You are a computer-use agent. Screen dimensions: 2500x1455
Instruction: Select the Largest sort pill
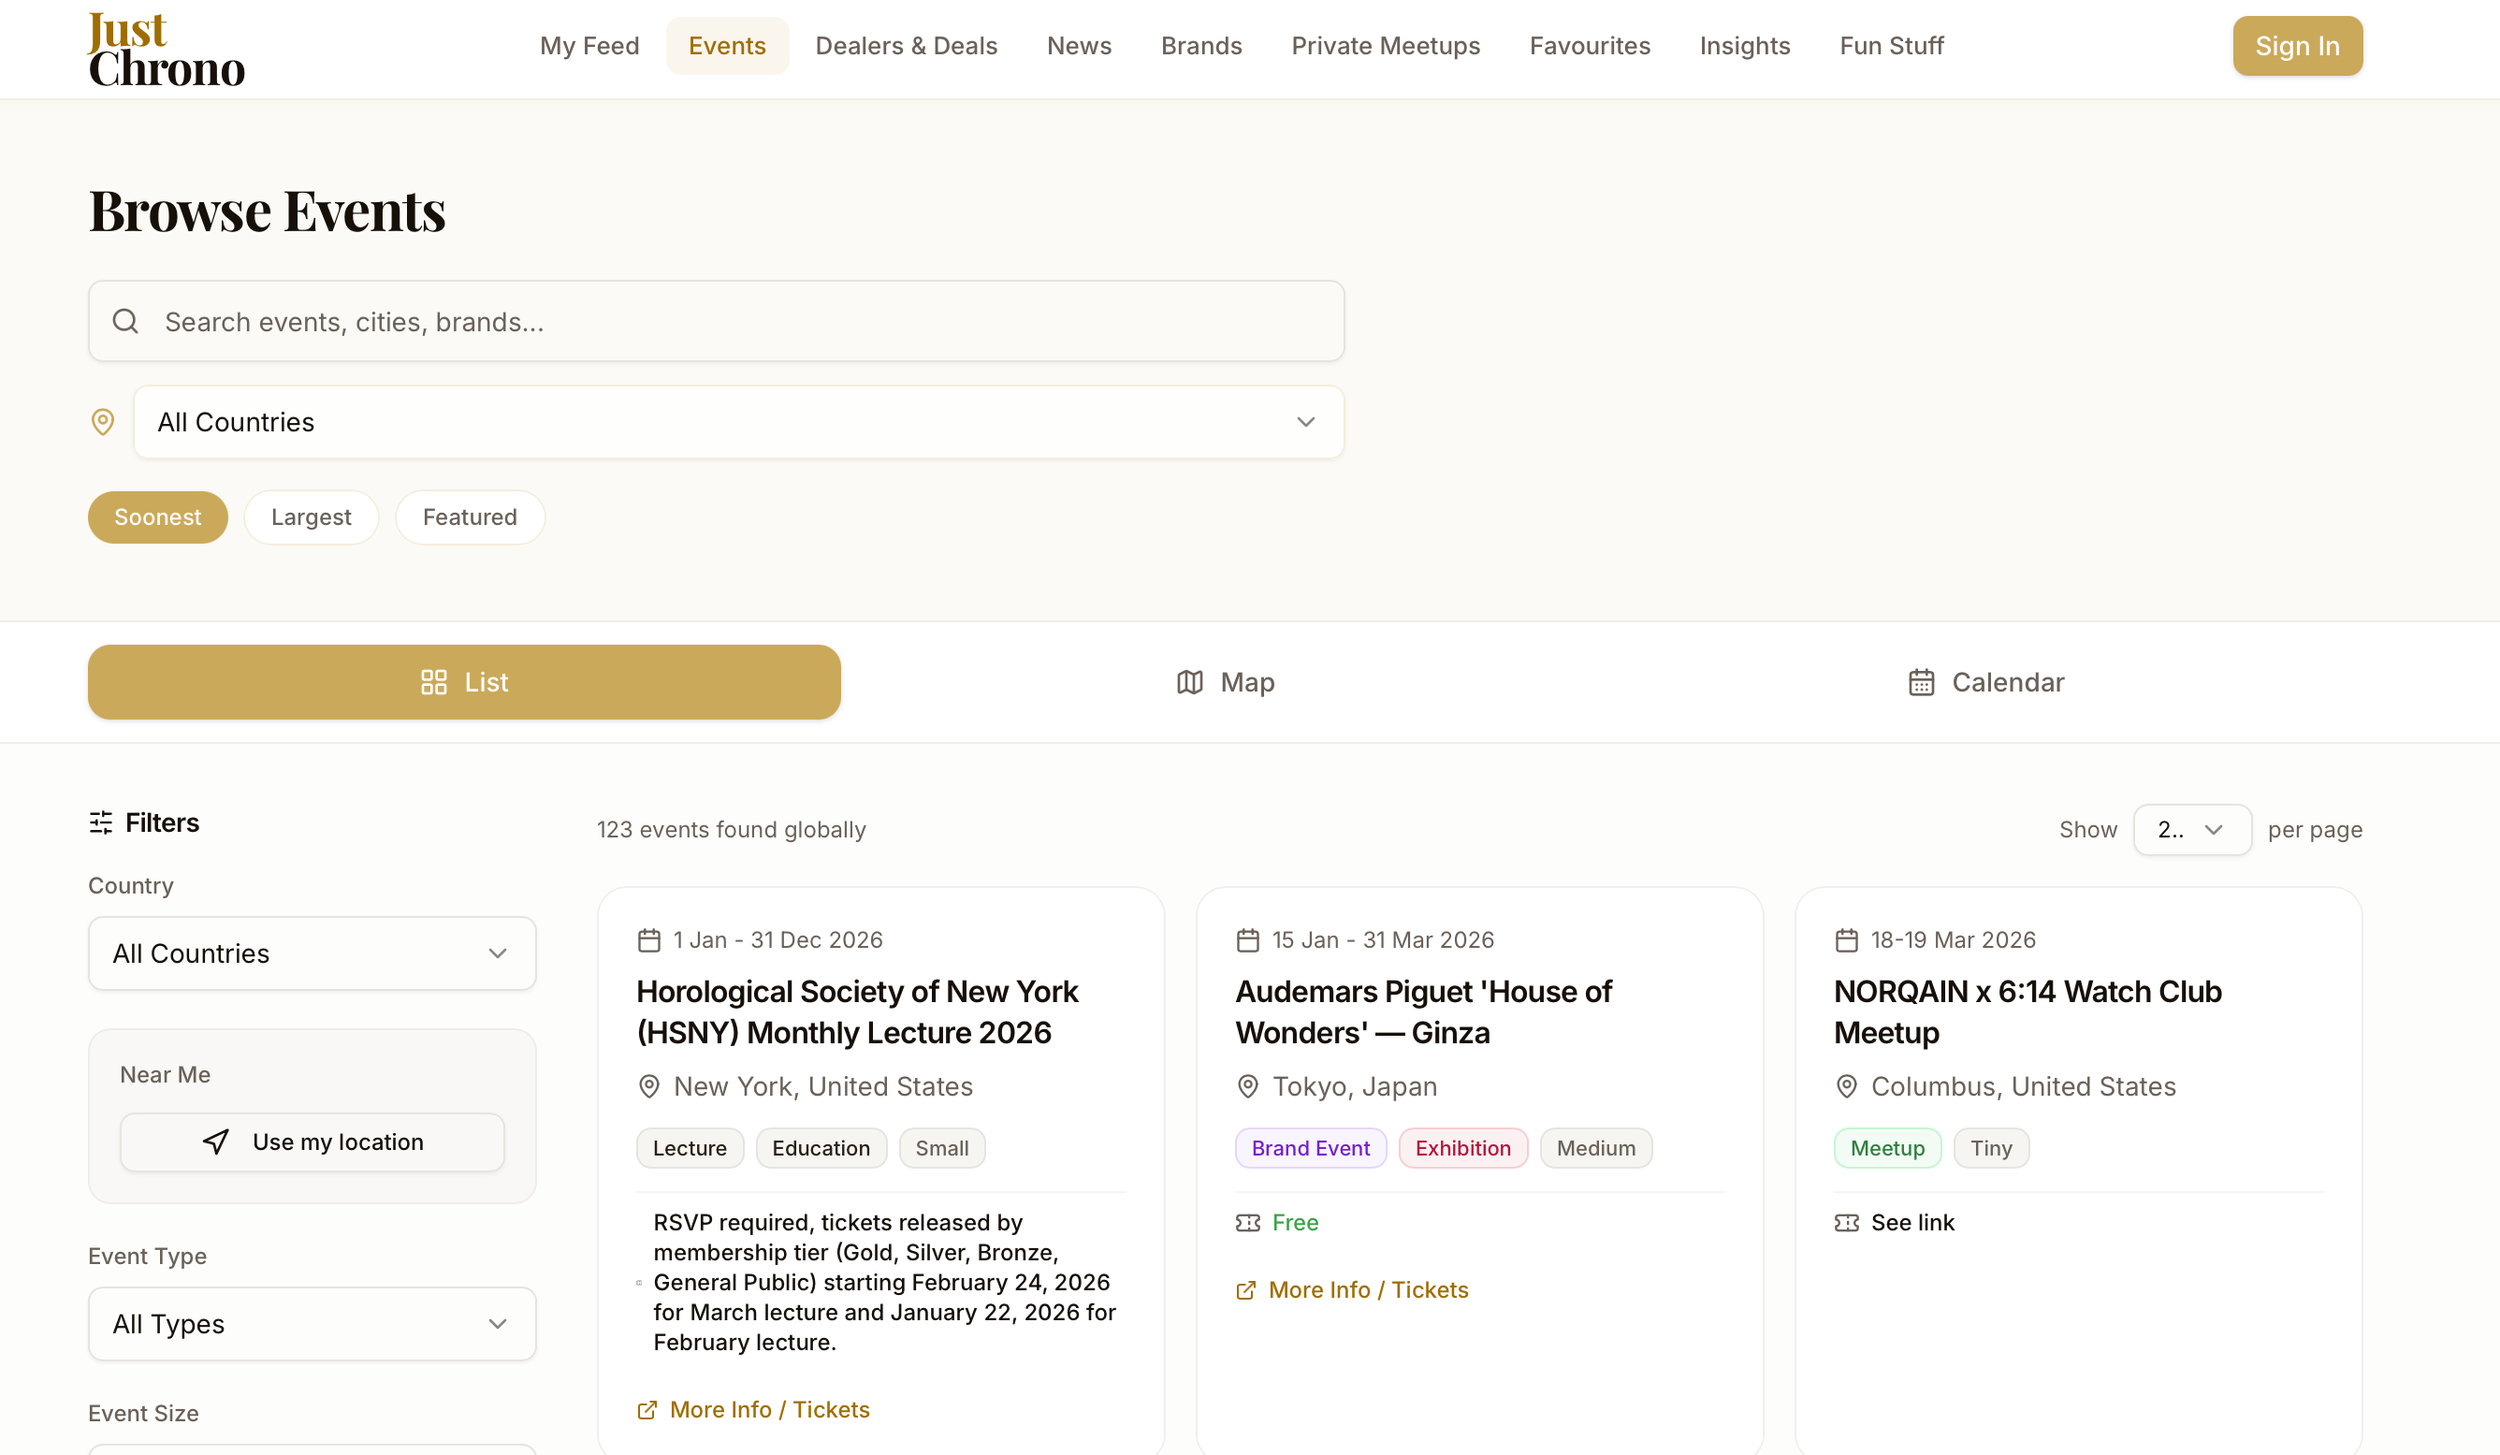click(311, 517)
